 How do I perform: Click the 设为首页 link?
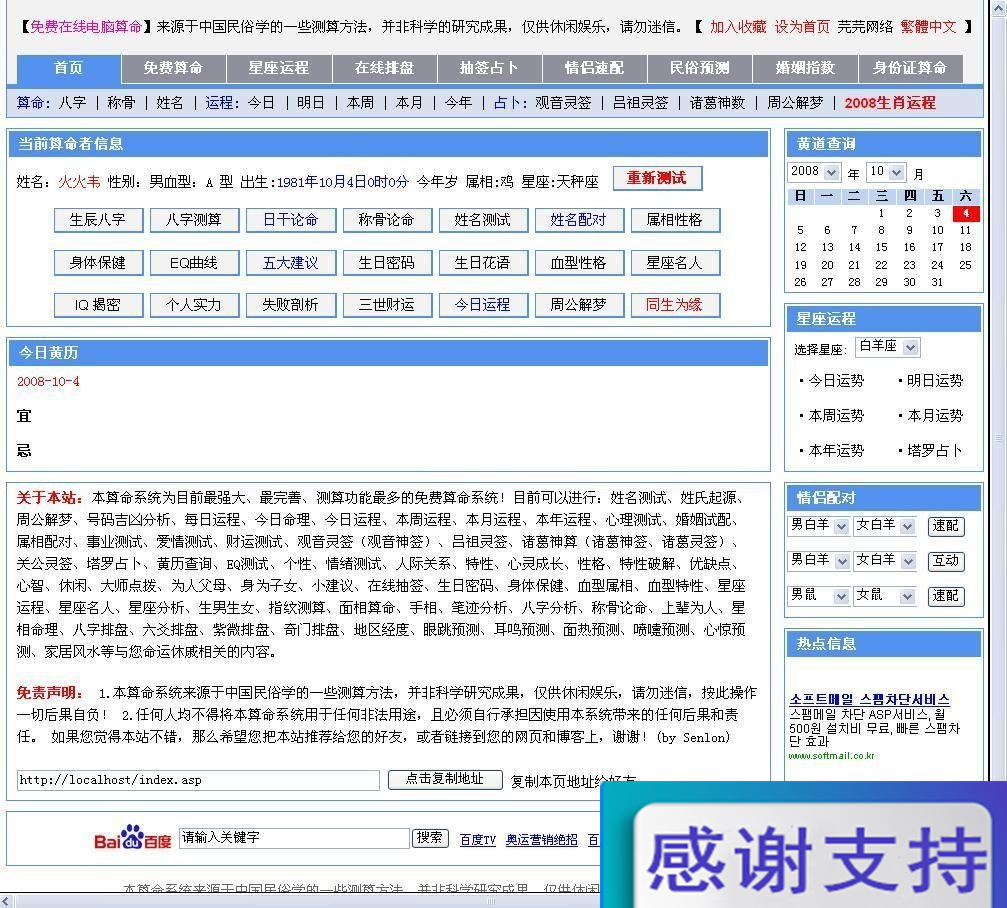tap(802, 27)
